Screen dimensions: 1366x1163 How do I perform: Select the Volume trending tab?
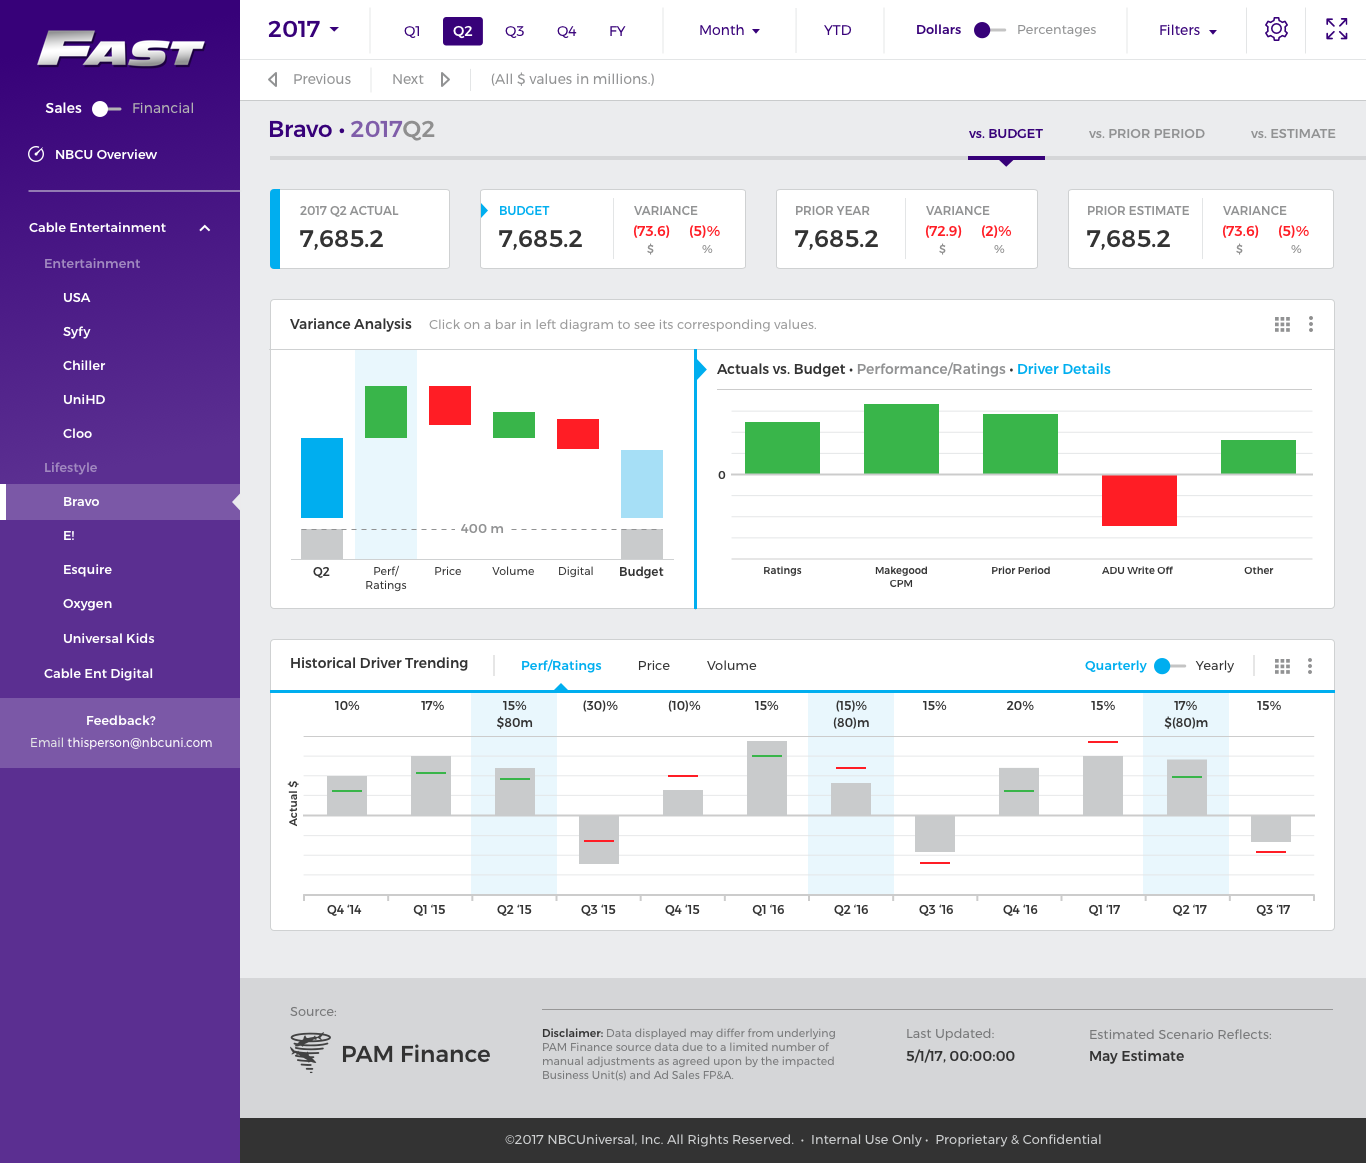[x=732, y=666]
